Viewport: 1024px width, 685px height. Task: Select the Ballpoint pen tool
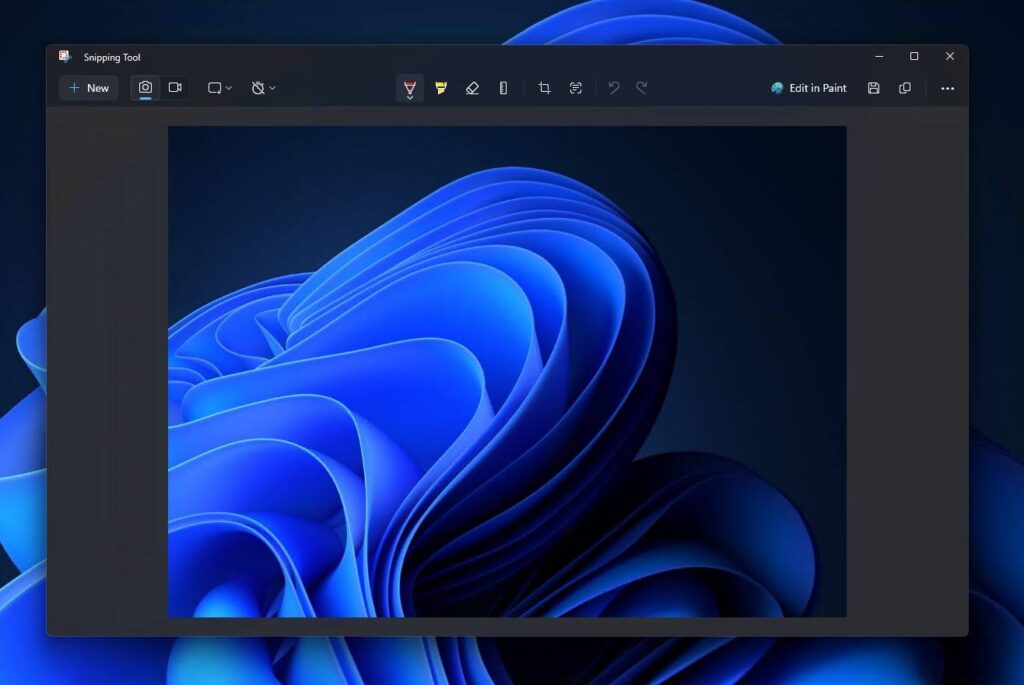(409, 86)
